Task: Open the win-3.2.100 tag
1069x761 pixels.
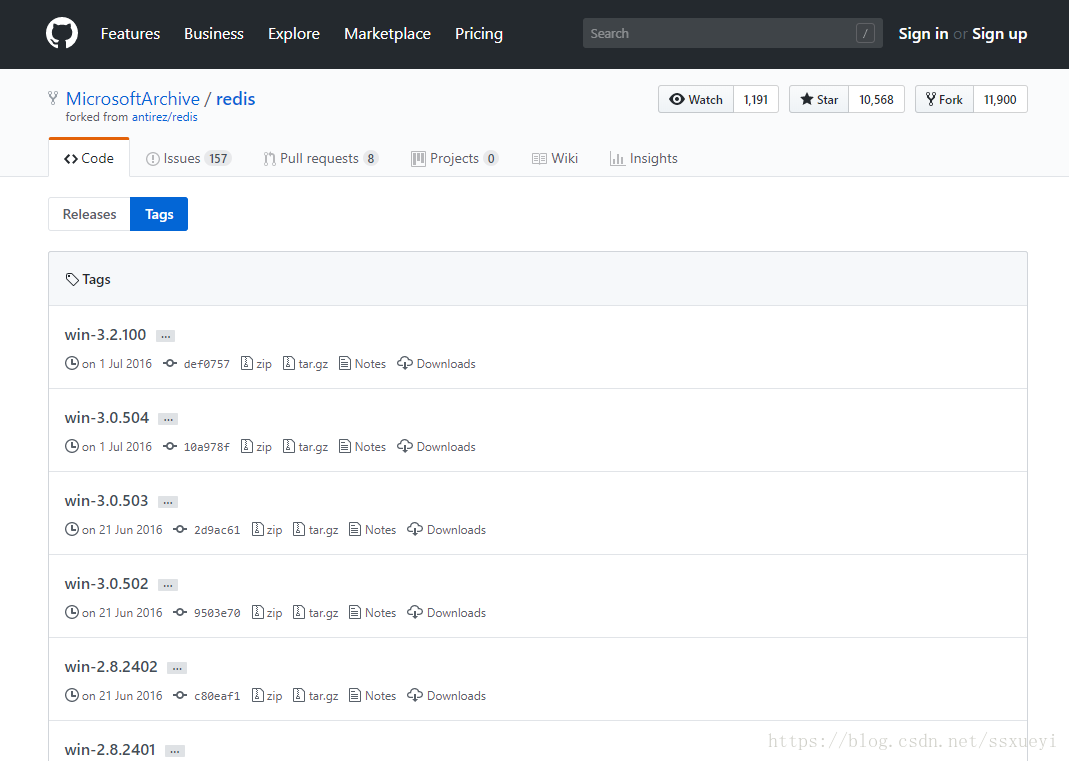Action: [105, 335]
